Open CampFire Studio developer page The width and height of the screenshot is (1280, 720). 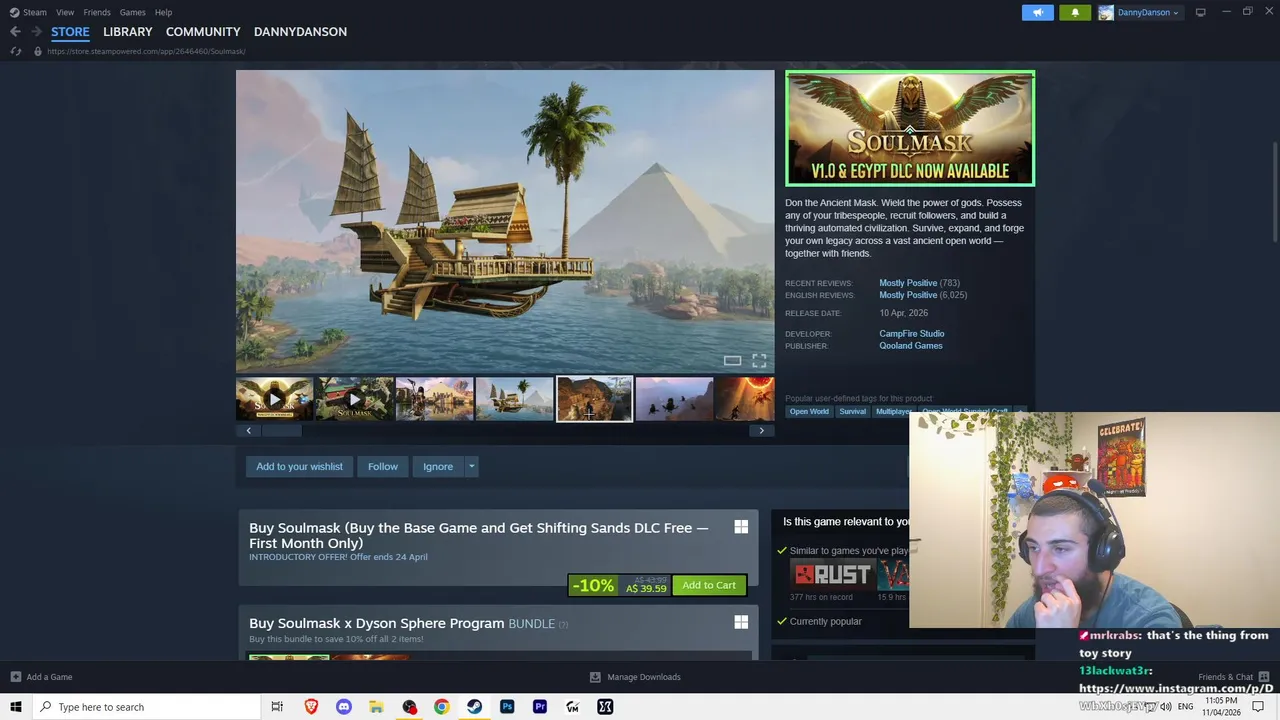(912, 334)
